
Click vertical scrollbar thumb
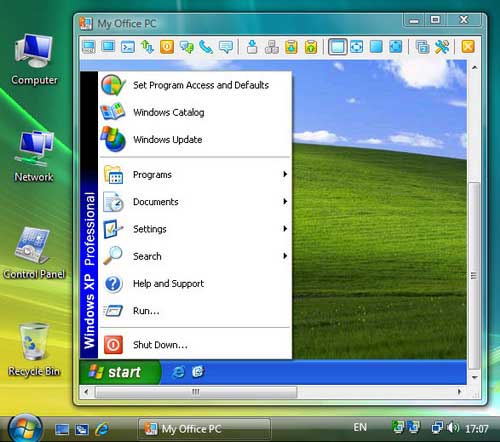[x=474, y=275]
